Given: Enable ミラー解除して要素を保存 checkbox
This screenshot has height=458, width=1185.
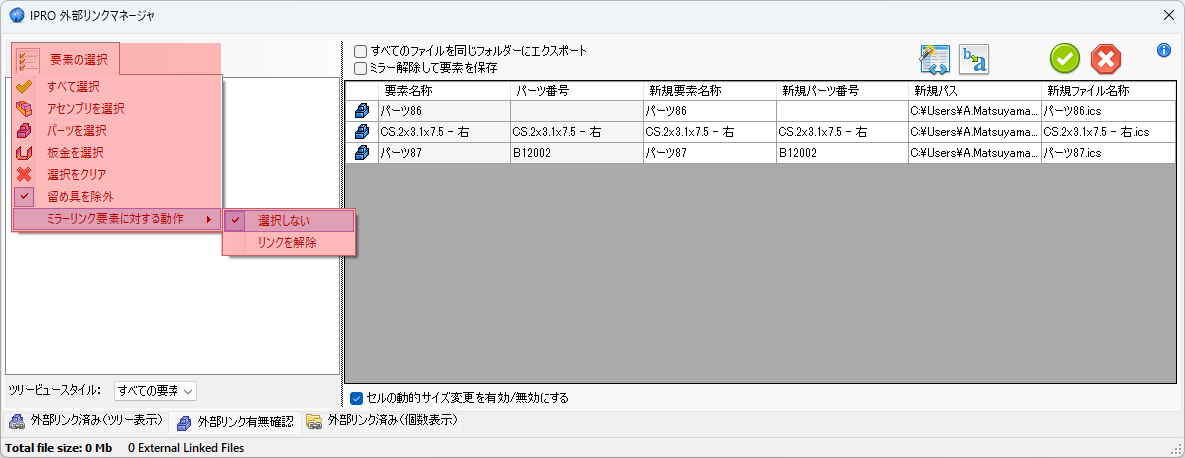Looking at the screenshot, I should (361, 68).
